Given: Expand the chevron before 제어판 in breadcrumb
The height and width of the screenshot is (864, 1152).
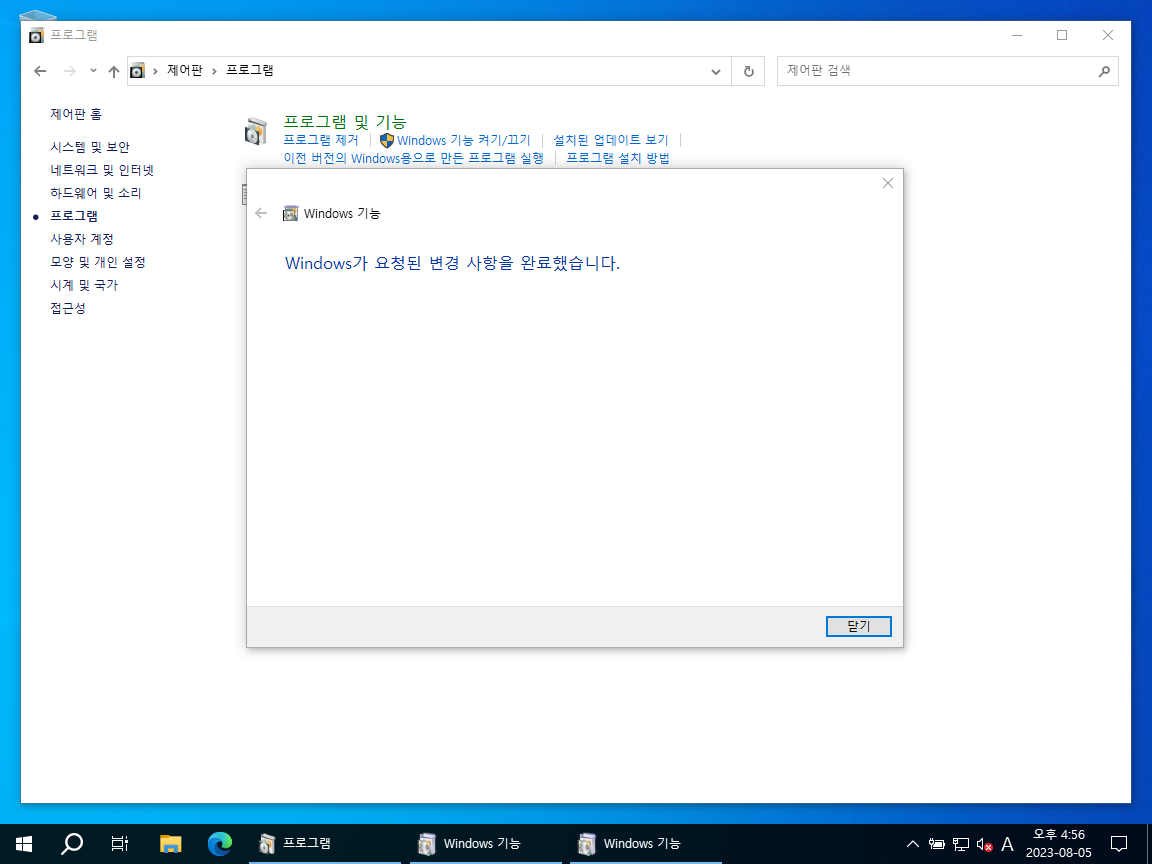Looking at the screenshot, I should click(155, 71).
